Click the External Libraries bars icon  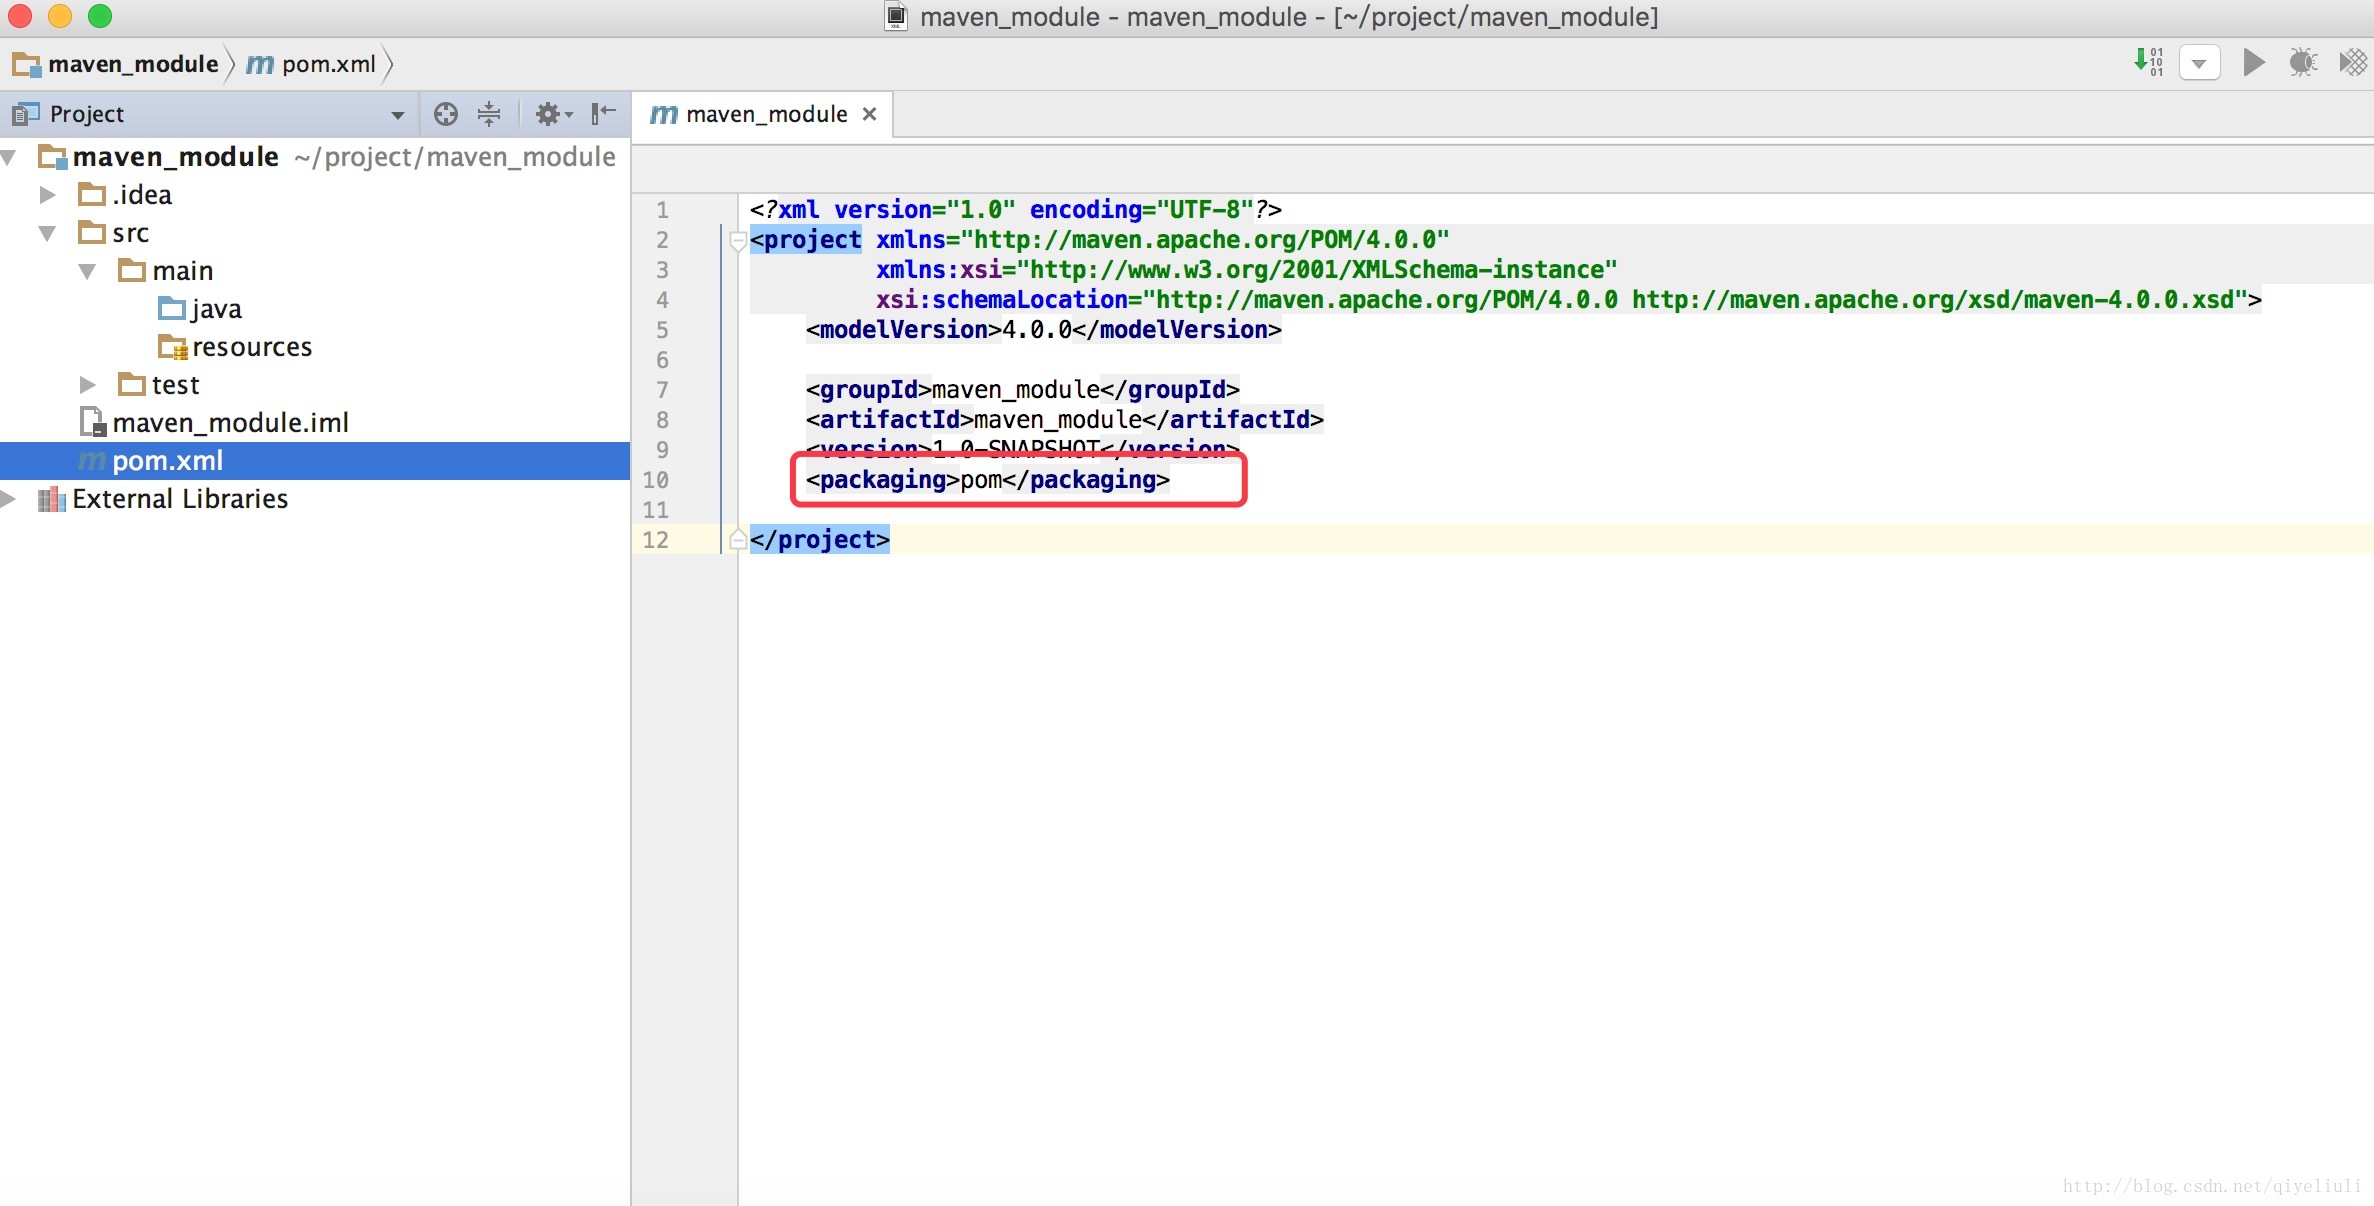point(51,499)
